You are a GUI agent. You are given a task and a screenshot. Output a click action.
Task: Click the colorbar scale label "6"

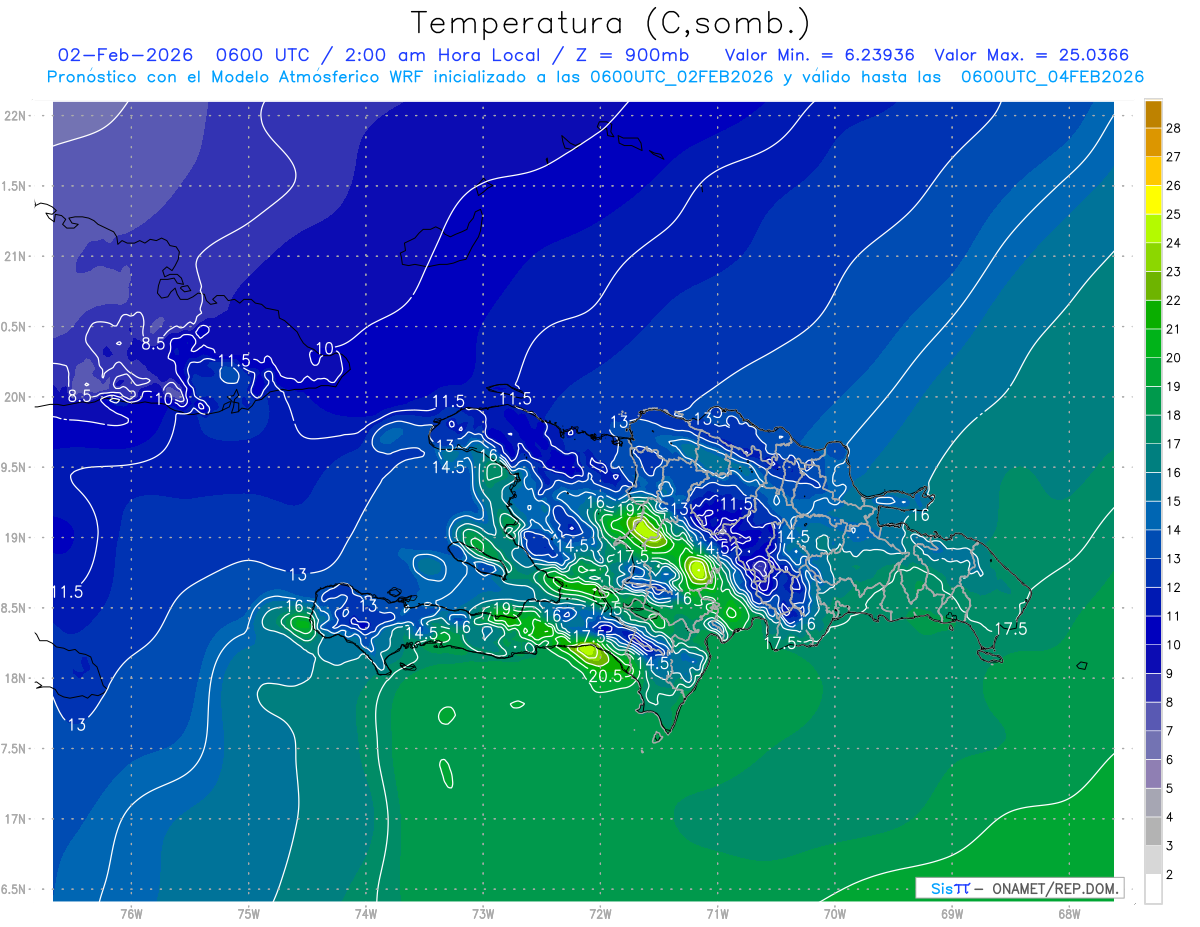tap(1169, 760)
